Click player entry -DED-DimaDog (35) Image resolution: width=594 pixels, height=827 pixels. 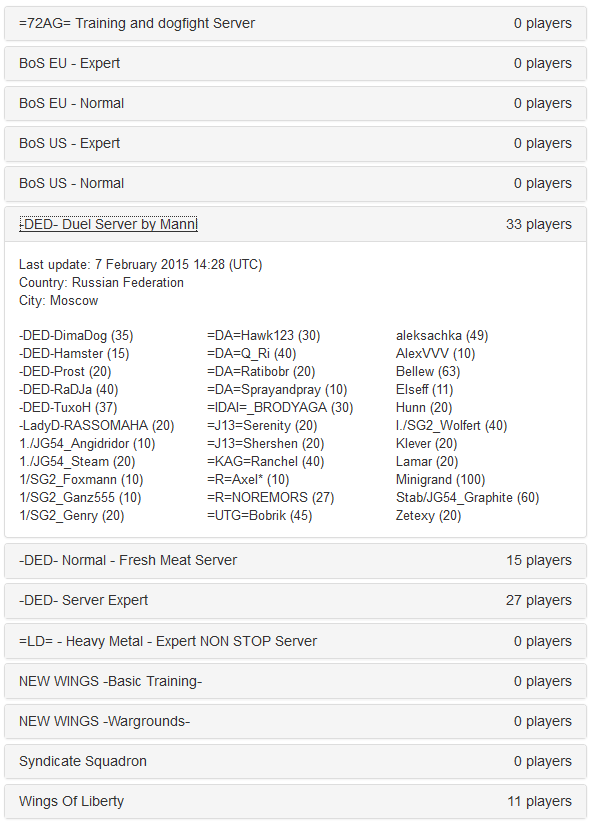(76, 335)
